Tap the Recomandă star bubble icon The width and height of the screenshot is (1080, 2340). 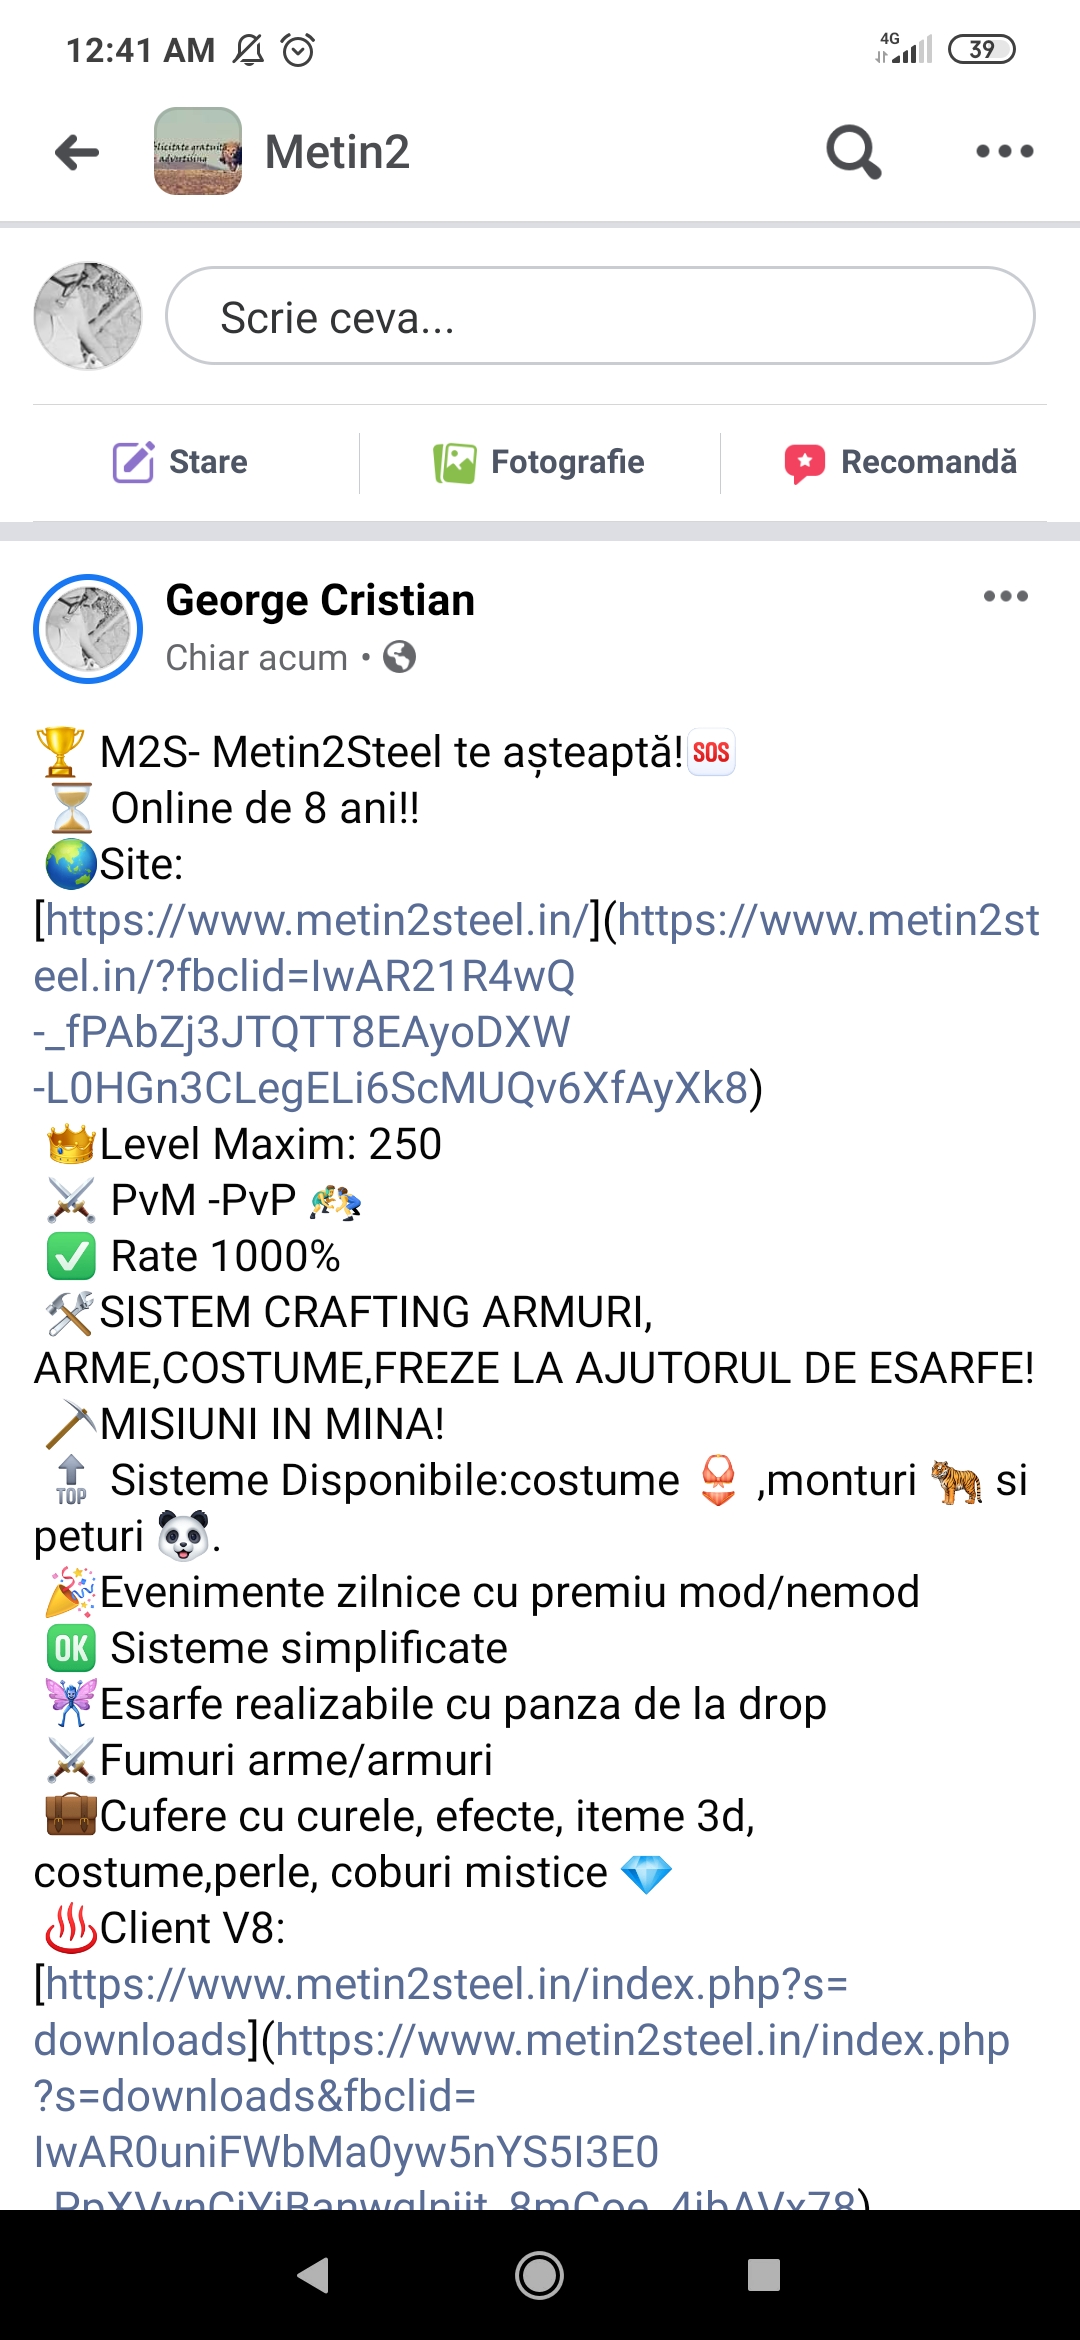(x=805, y=463)
